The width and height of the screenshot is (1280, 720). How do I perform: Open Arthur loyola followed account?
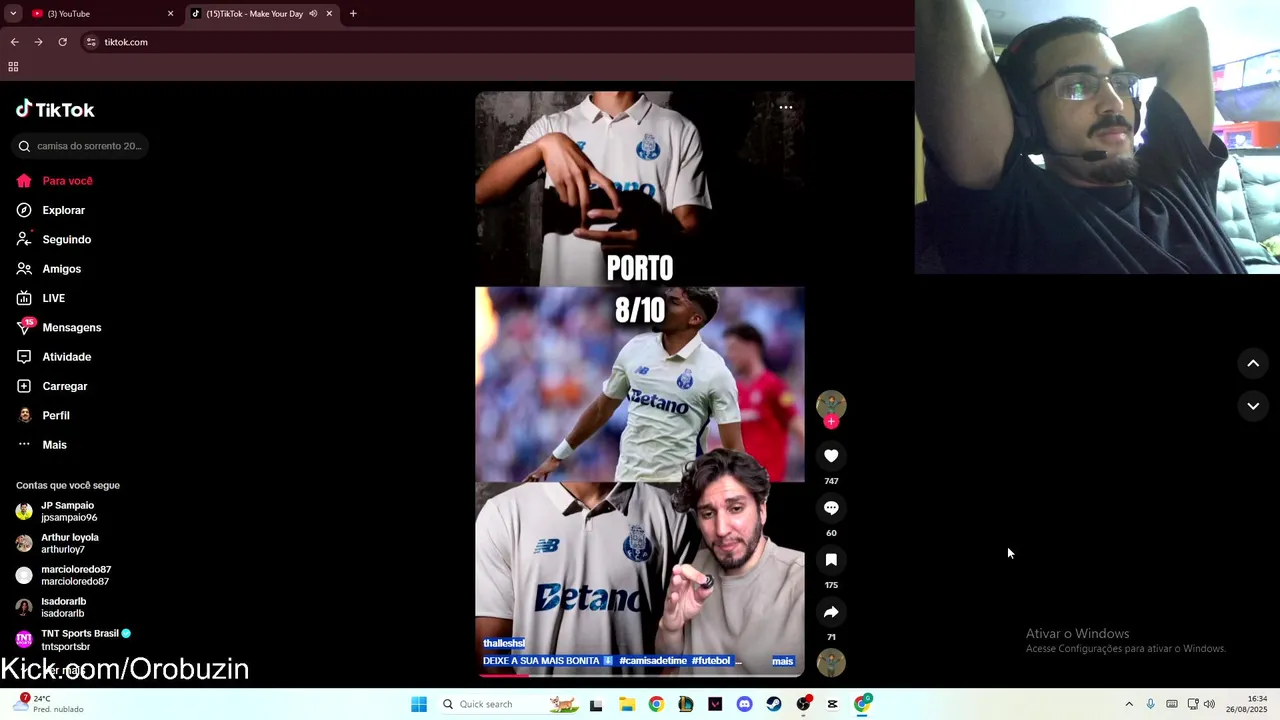tap(58, 543)
